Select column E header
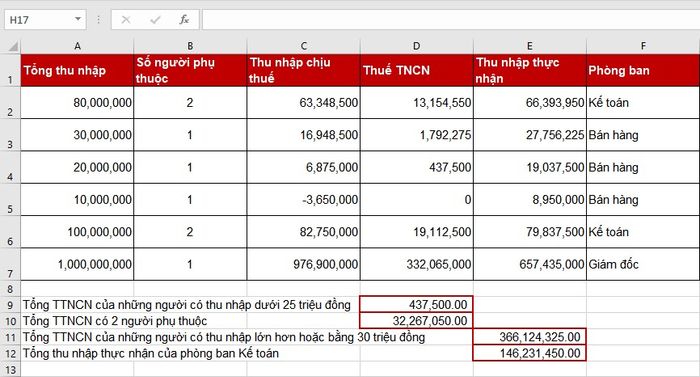 [x=529, y=46]
